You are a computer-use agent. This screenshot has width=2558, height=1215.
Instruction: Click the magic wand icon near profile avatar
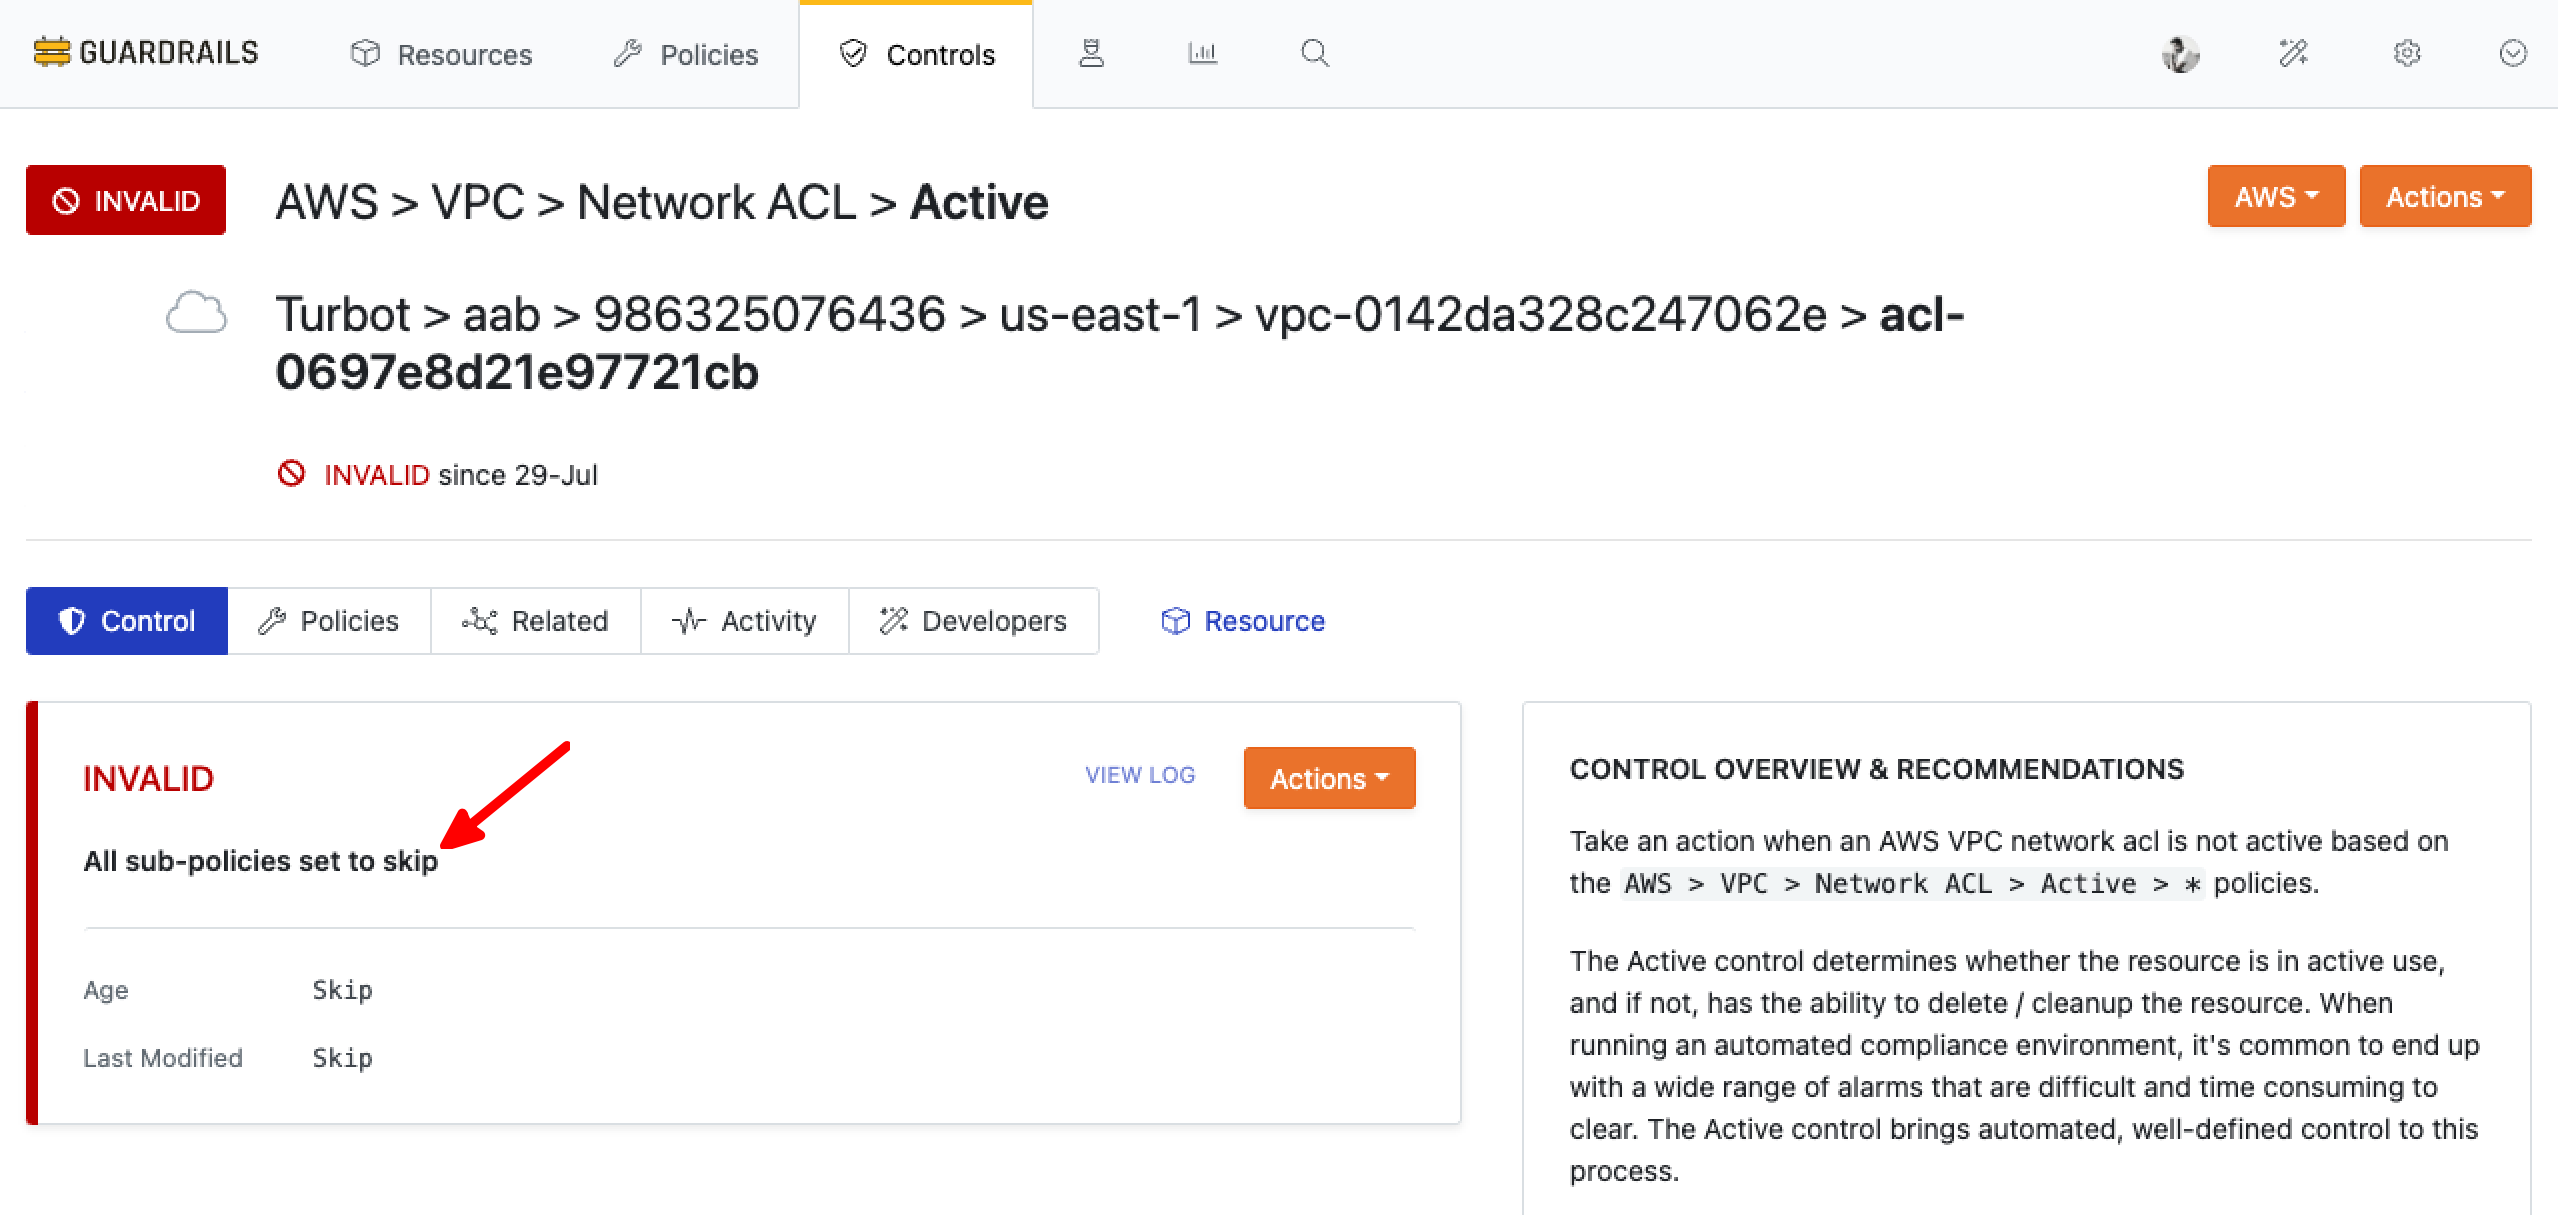click(x=2293, y=53)
